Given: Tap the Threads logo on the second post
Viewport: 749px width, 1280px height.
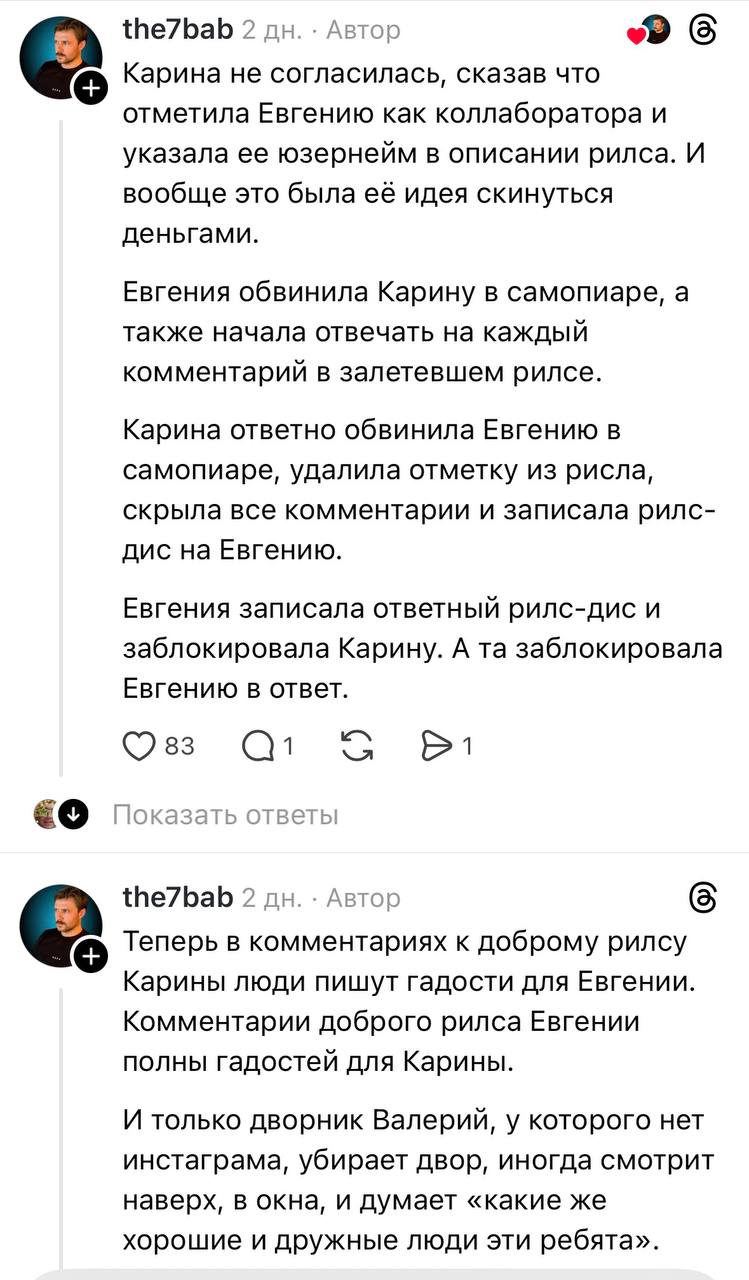Looking at the screenshot, I should point(704,898).
